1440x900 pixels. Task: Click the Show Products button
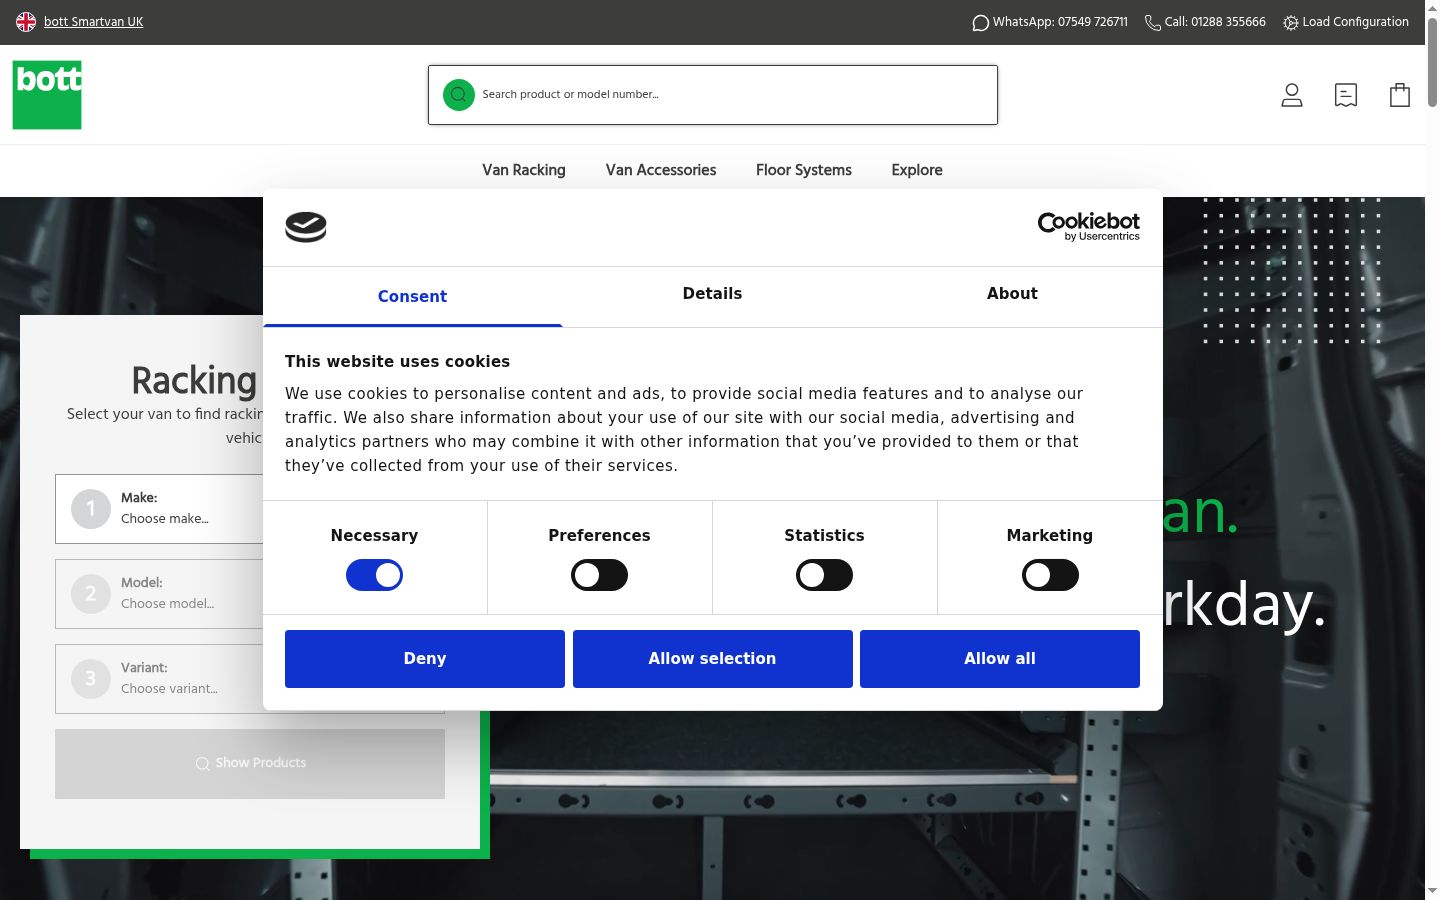[250, 764]
